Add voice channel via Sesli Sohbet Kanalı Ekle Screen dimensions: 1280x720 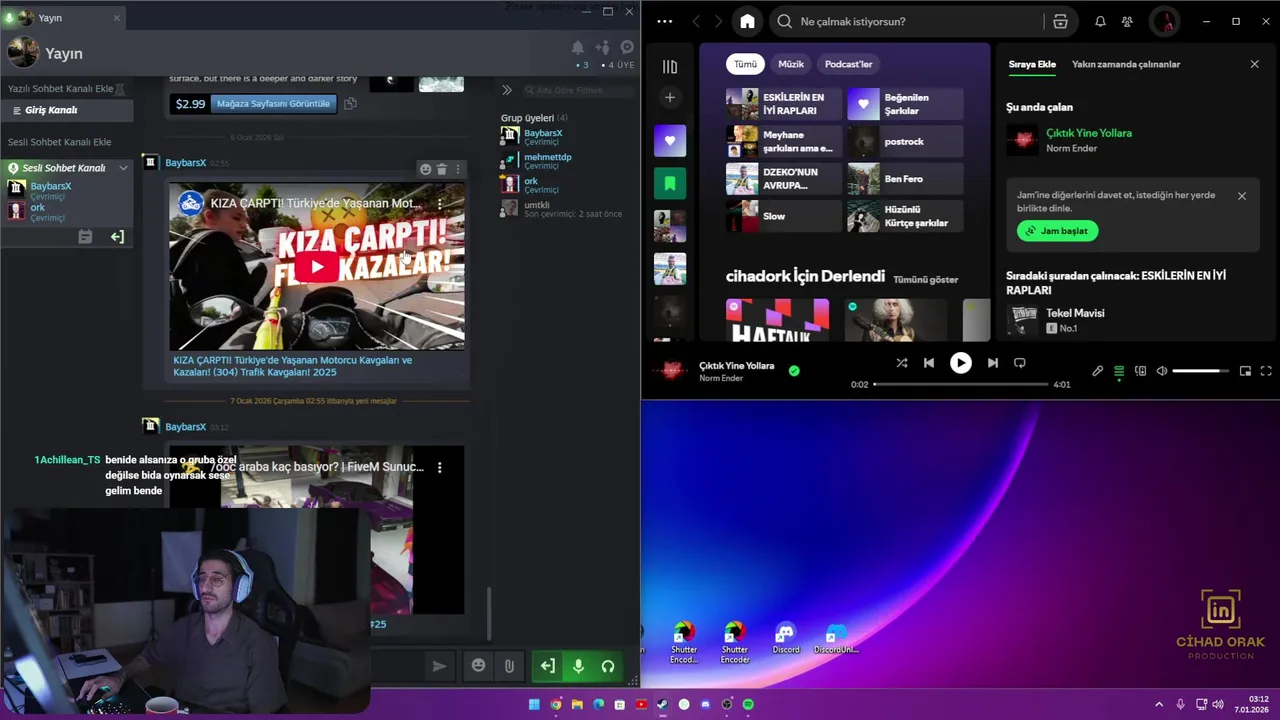pos(60,142)
